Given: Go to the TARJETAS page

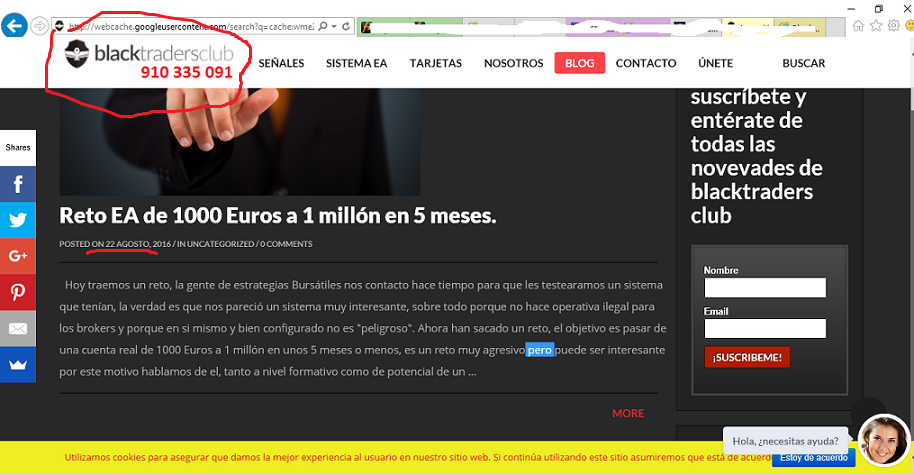Looking at the screenshot, I should (435, 63).
